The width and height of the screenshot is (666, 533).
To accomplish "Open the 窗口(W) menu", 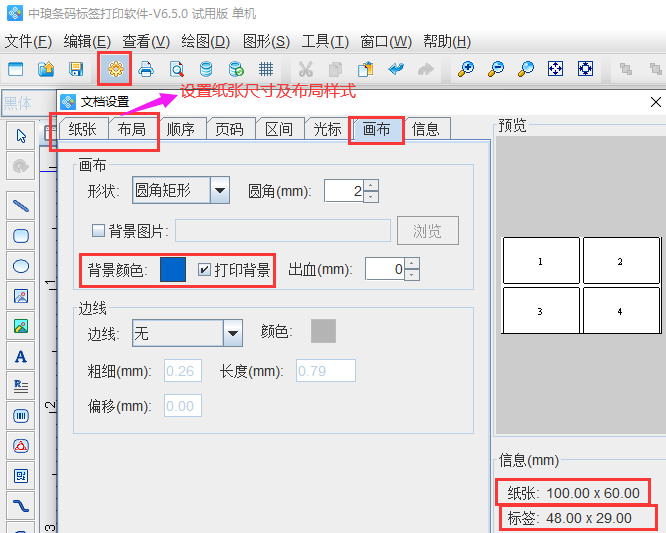I will coord(386,42).
